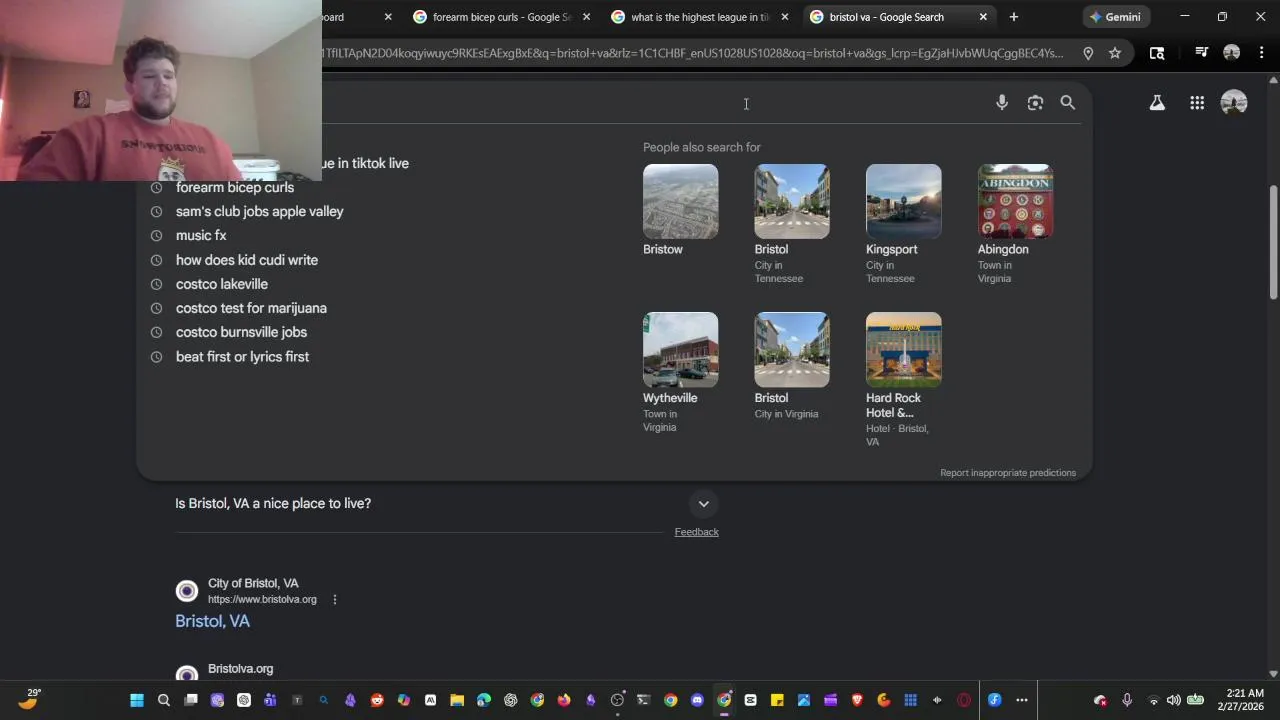1280x720 pixels.
Task: Submit search with magnifying glass icon
Action: click(1068, 103)
